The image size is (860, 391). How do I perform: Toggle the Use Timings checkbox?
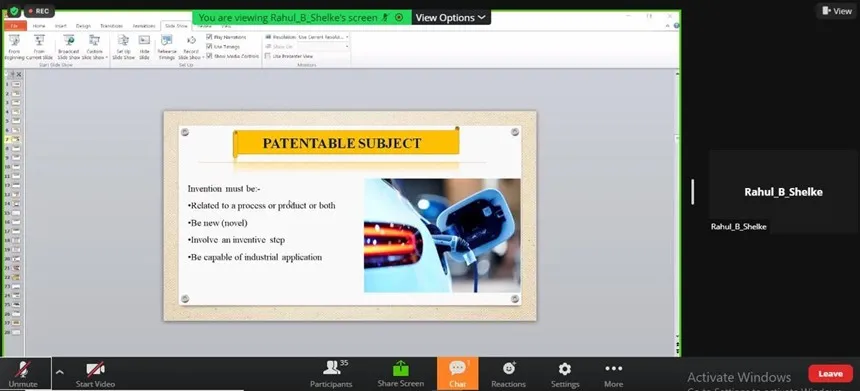pos(209,46)
